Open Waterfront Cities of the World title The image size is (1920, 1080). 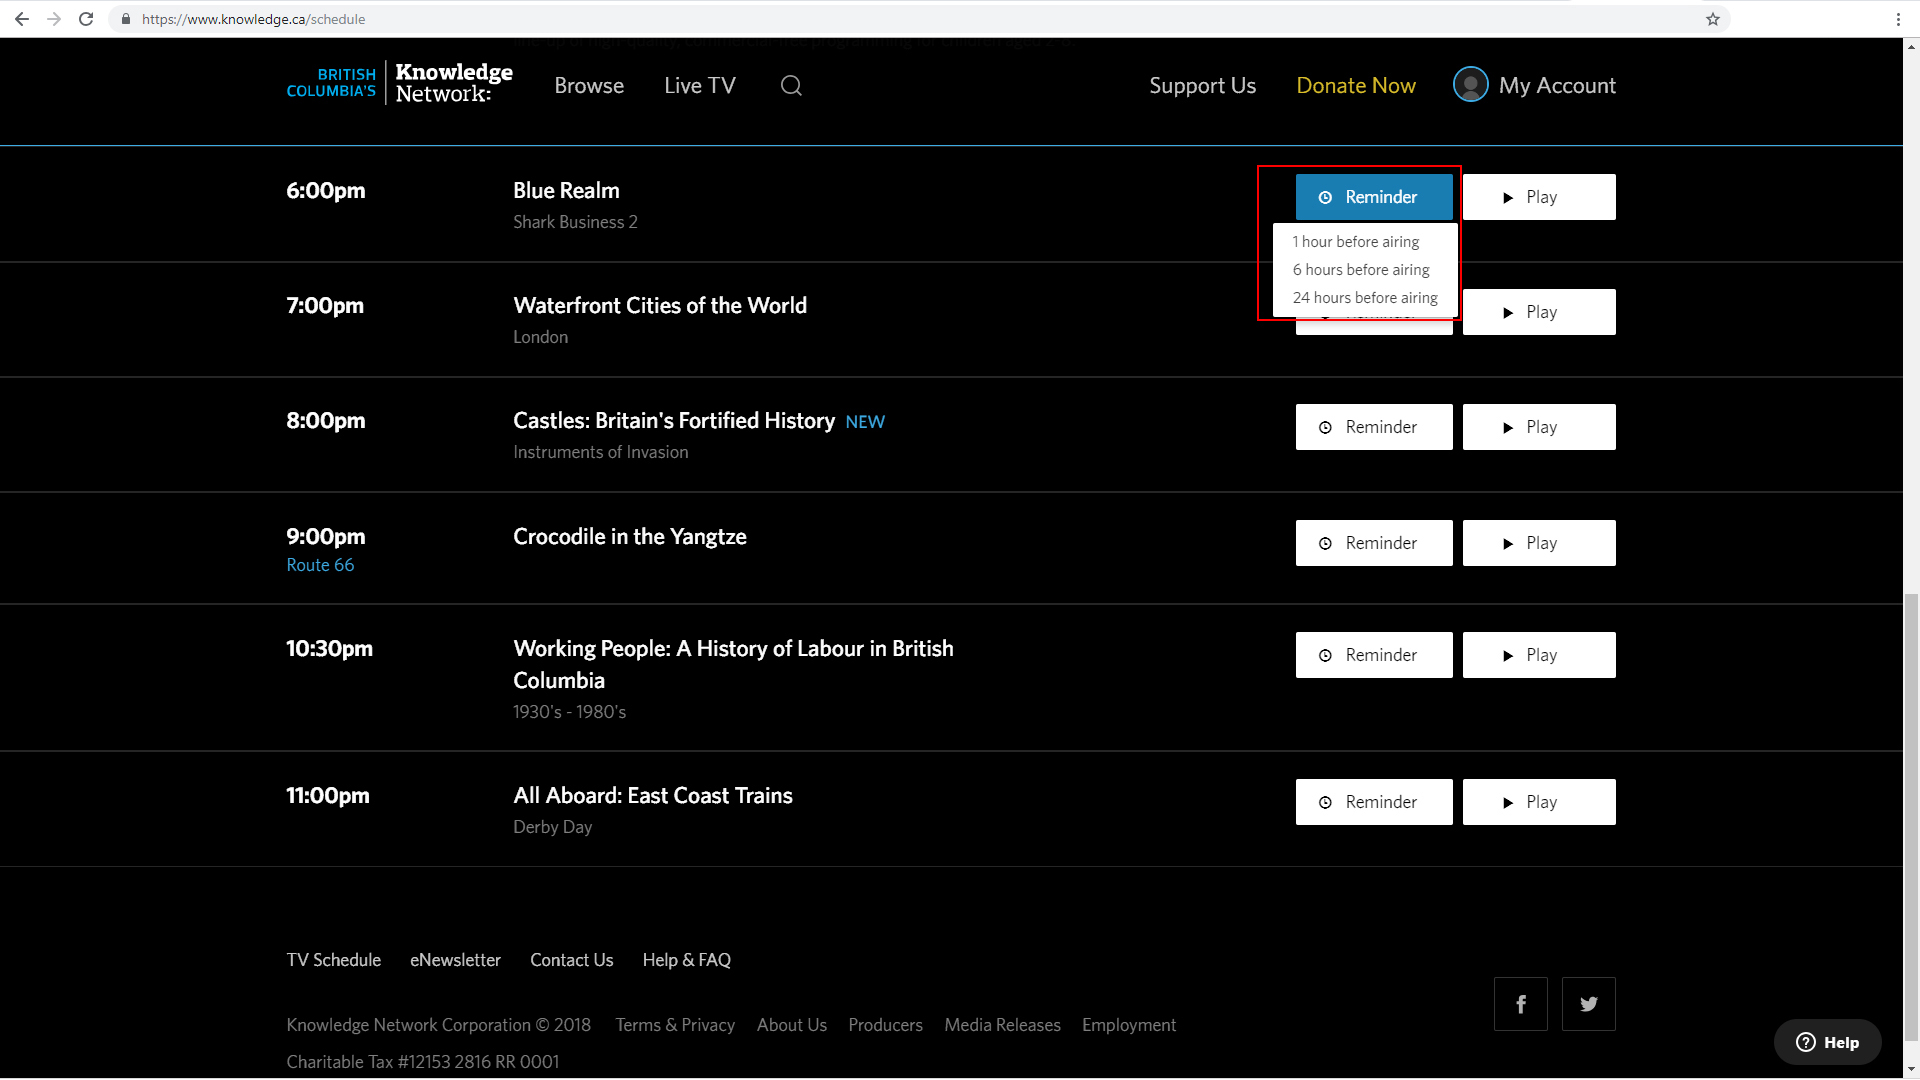(660, 306)
